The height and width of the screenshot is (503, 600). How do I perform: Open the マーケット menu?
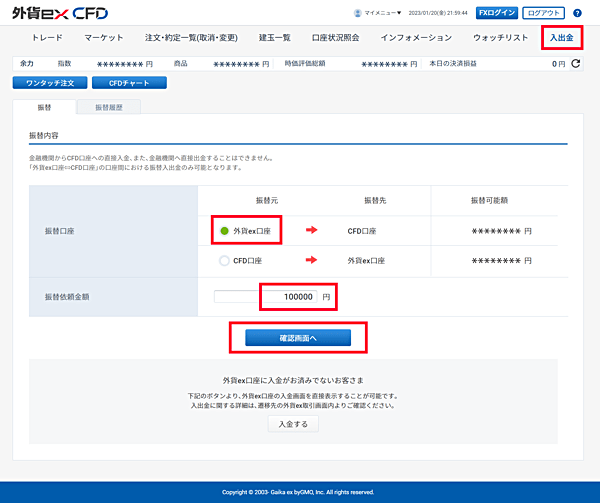pyautogui.click(x=104, y=37)
